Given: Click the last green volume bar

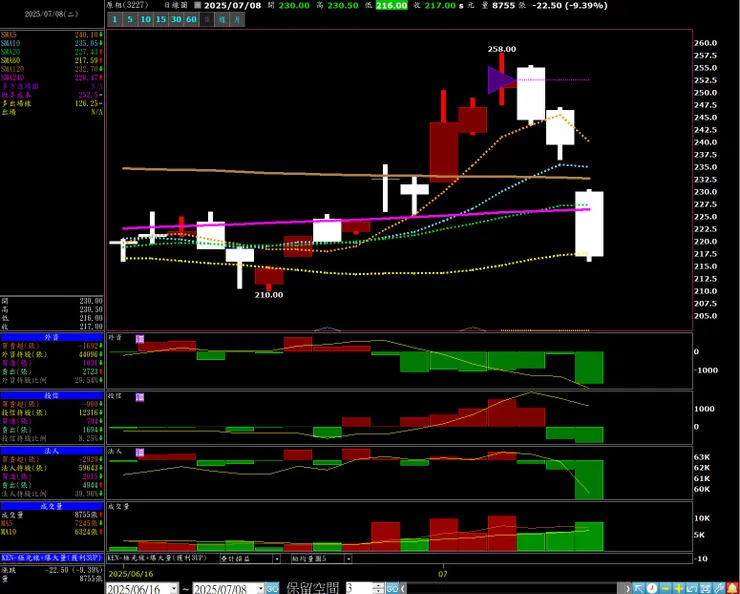Looking at the screenshot, I should pos(589,536).
